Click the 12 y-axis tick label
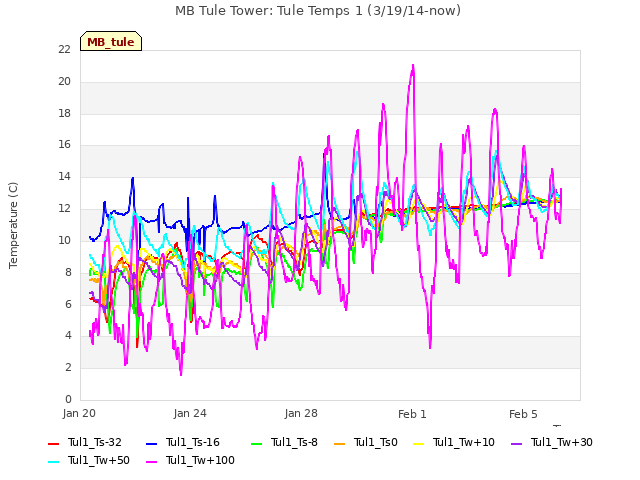 [64, 208]
